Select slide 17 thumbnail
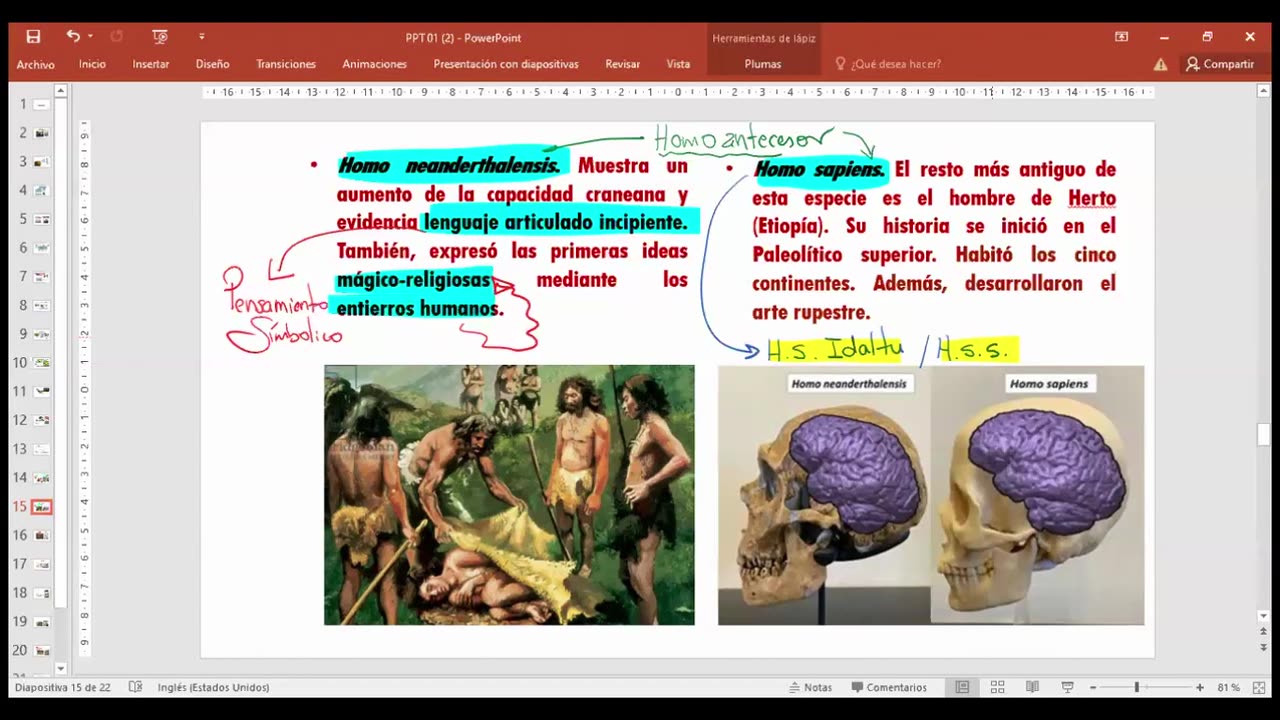 click(41, 564)
